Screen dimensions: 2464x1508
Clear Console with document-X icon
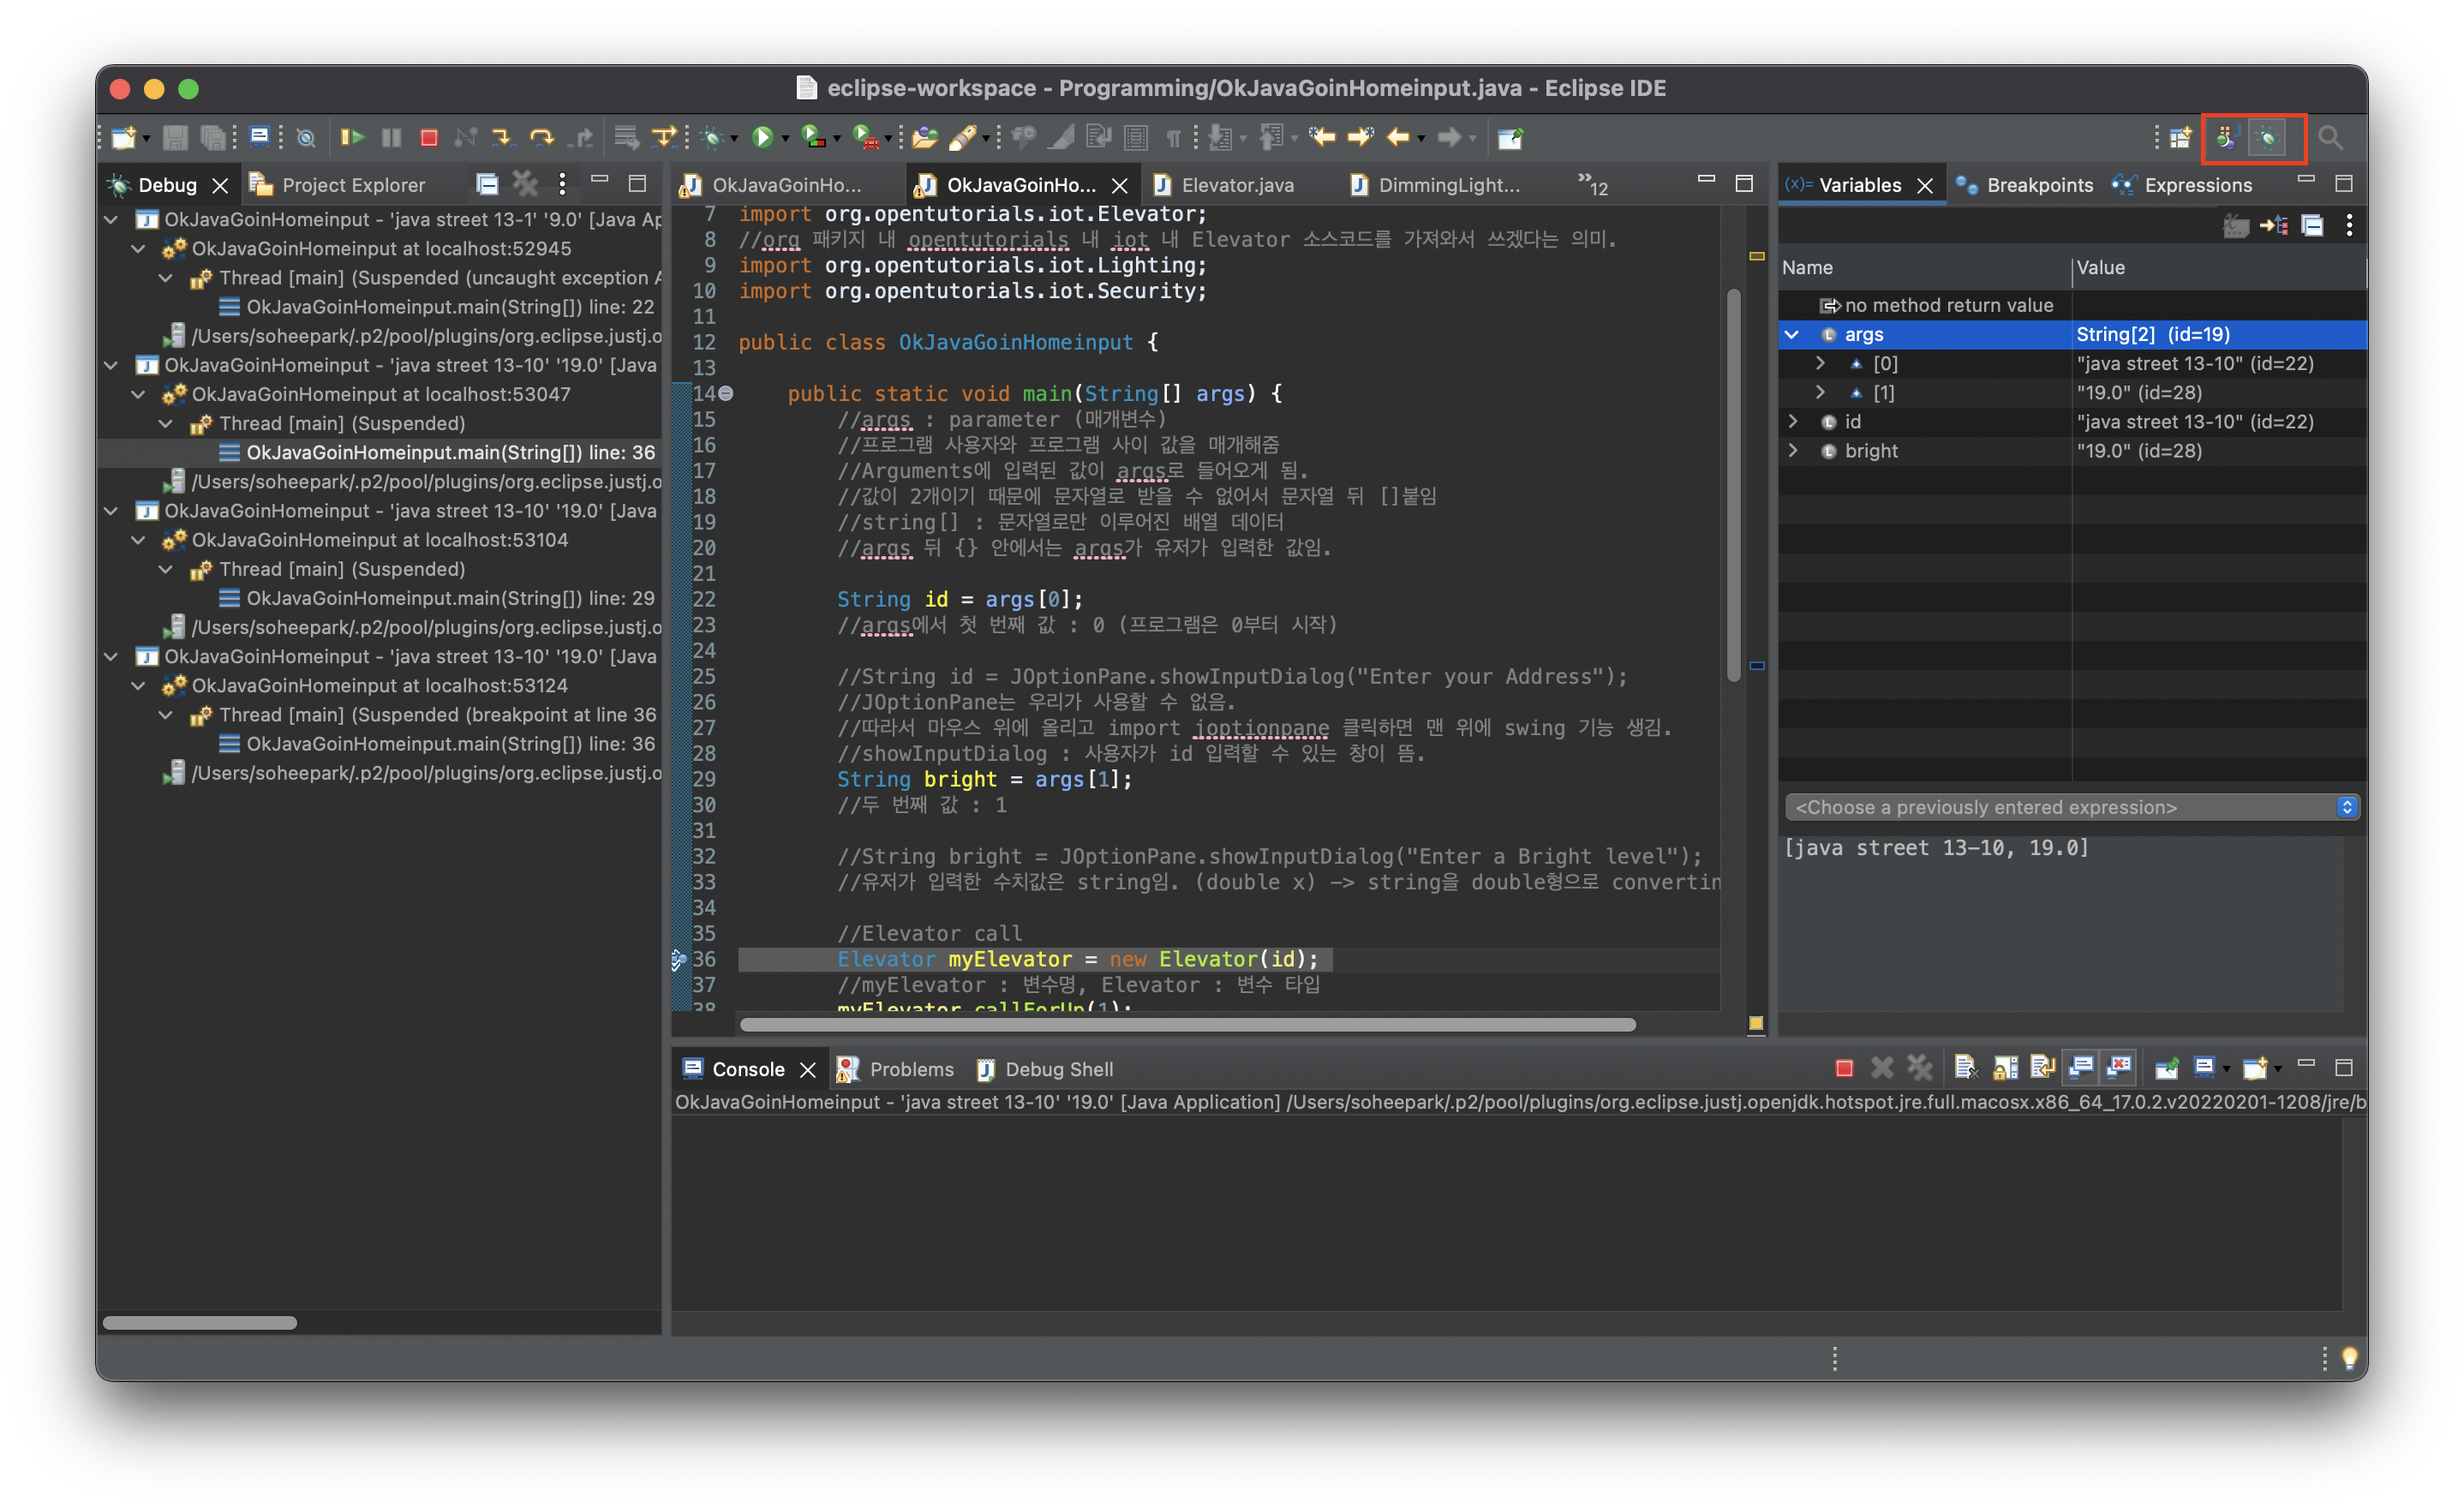pyautogui.click(x=1965, y=1068)
